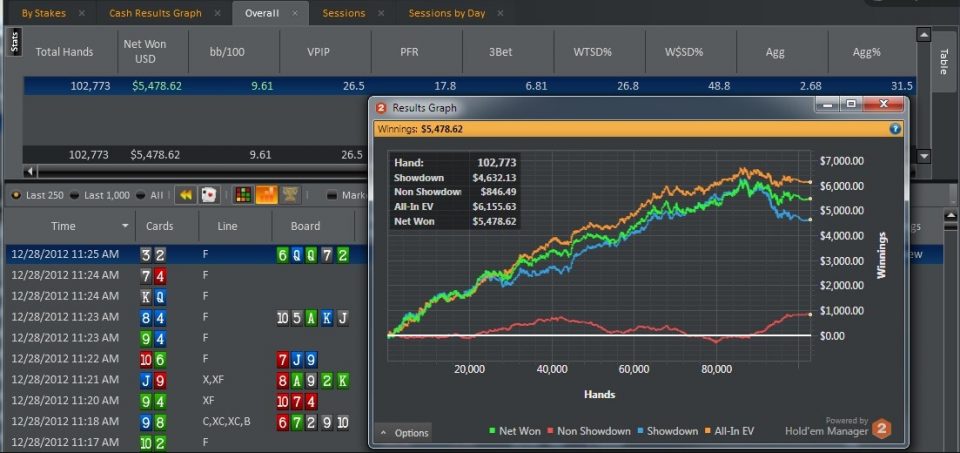Image resolution: width=960 pixels, height=453 pixels.
Task: Open help icon in Results Graph
Action: coord(895,128)
